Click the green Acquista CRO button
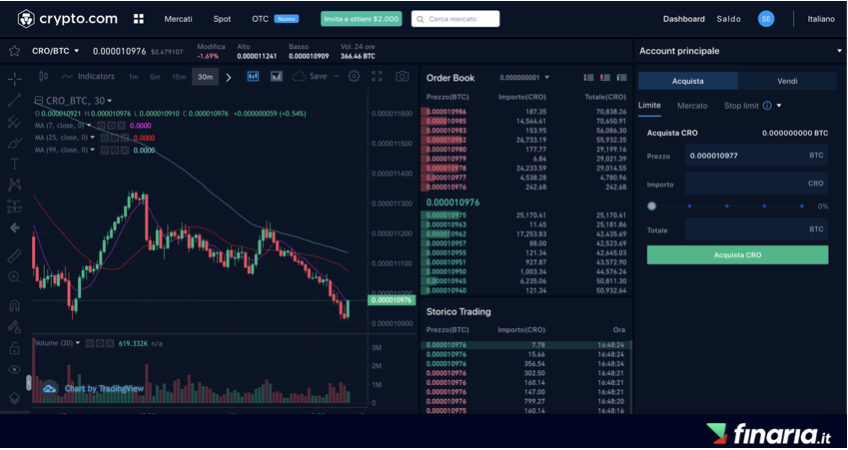The image size is (848, 450). pos(737,255)
